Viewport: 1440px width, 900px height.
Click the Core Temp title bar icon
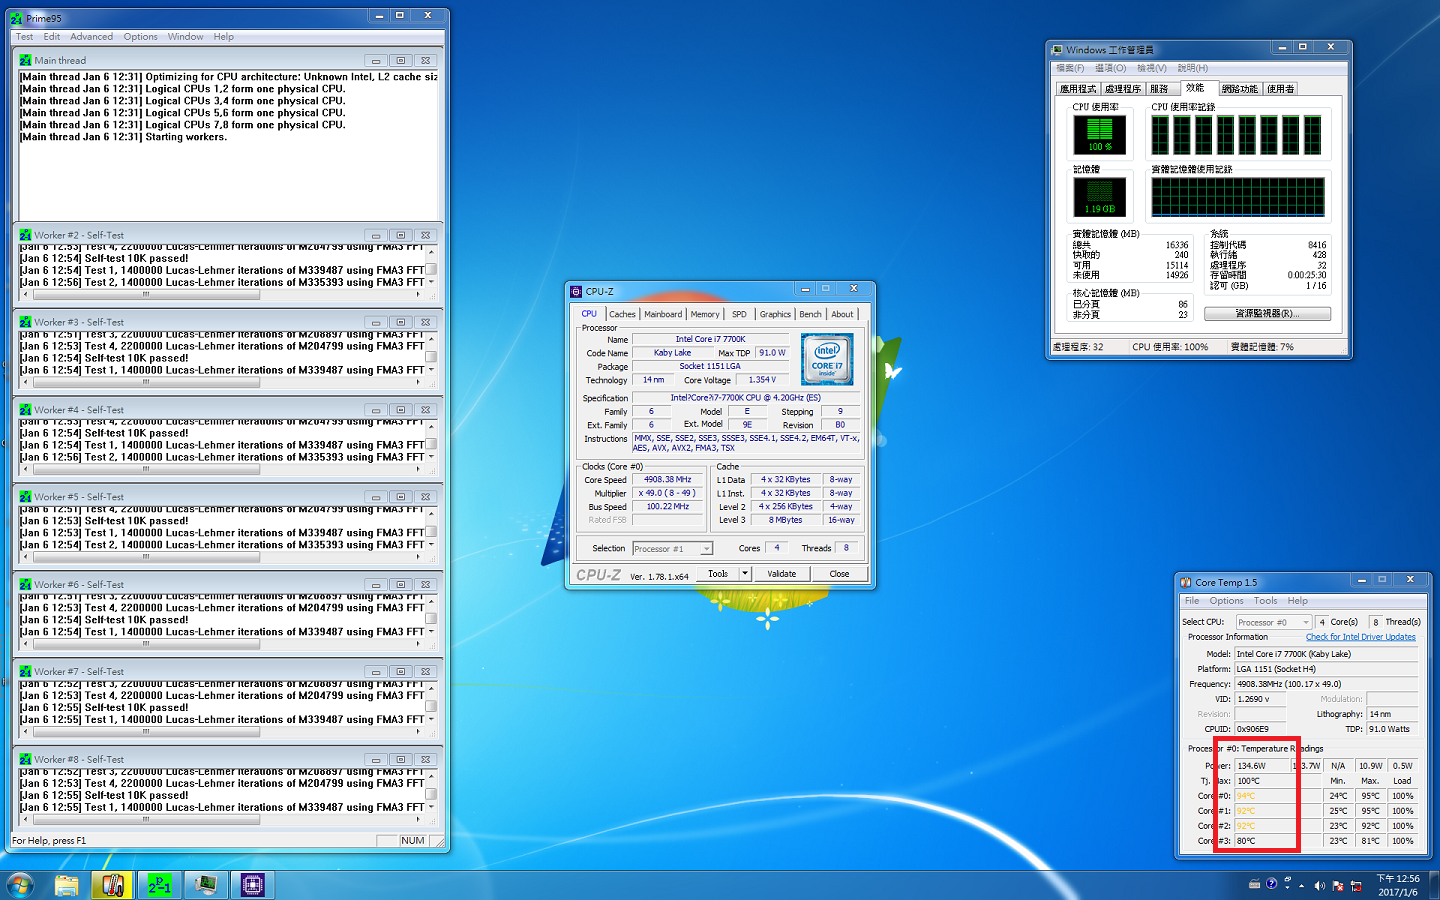click(x=1186, y=582)
